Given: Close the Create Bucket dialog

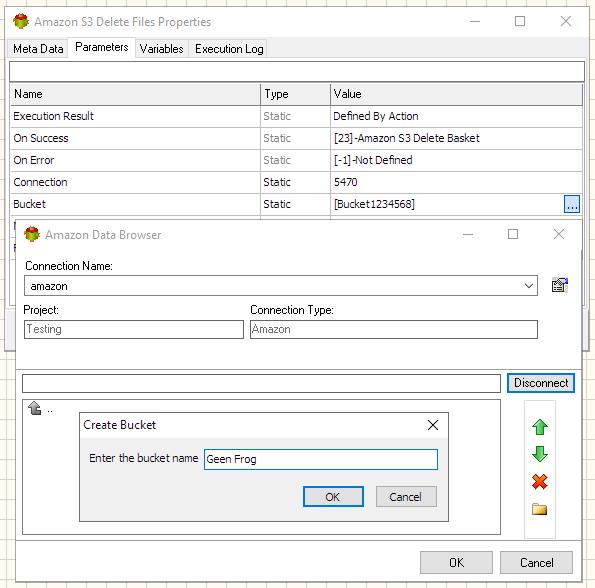Looking at the screenshot, I should [433, 425].
